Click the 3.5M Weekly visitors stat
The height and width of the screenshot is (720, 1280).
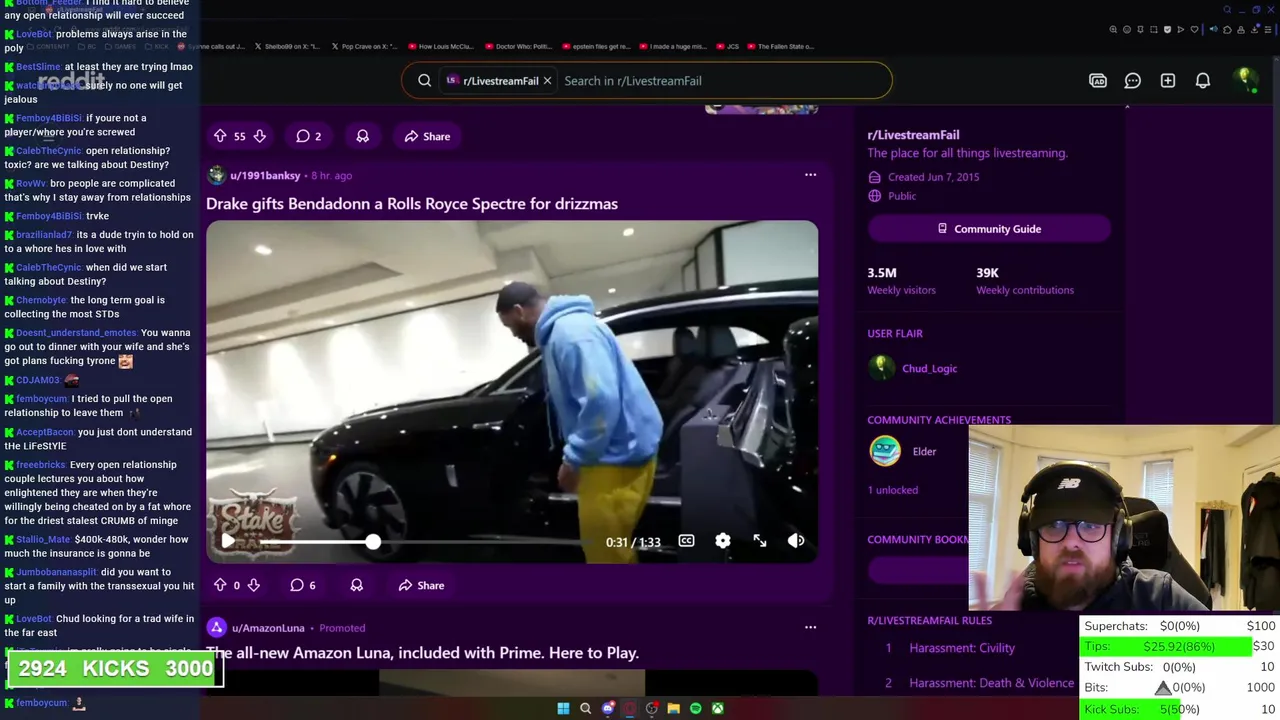901,280
